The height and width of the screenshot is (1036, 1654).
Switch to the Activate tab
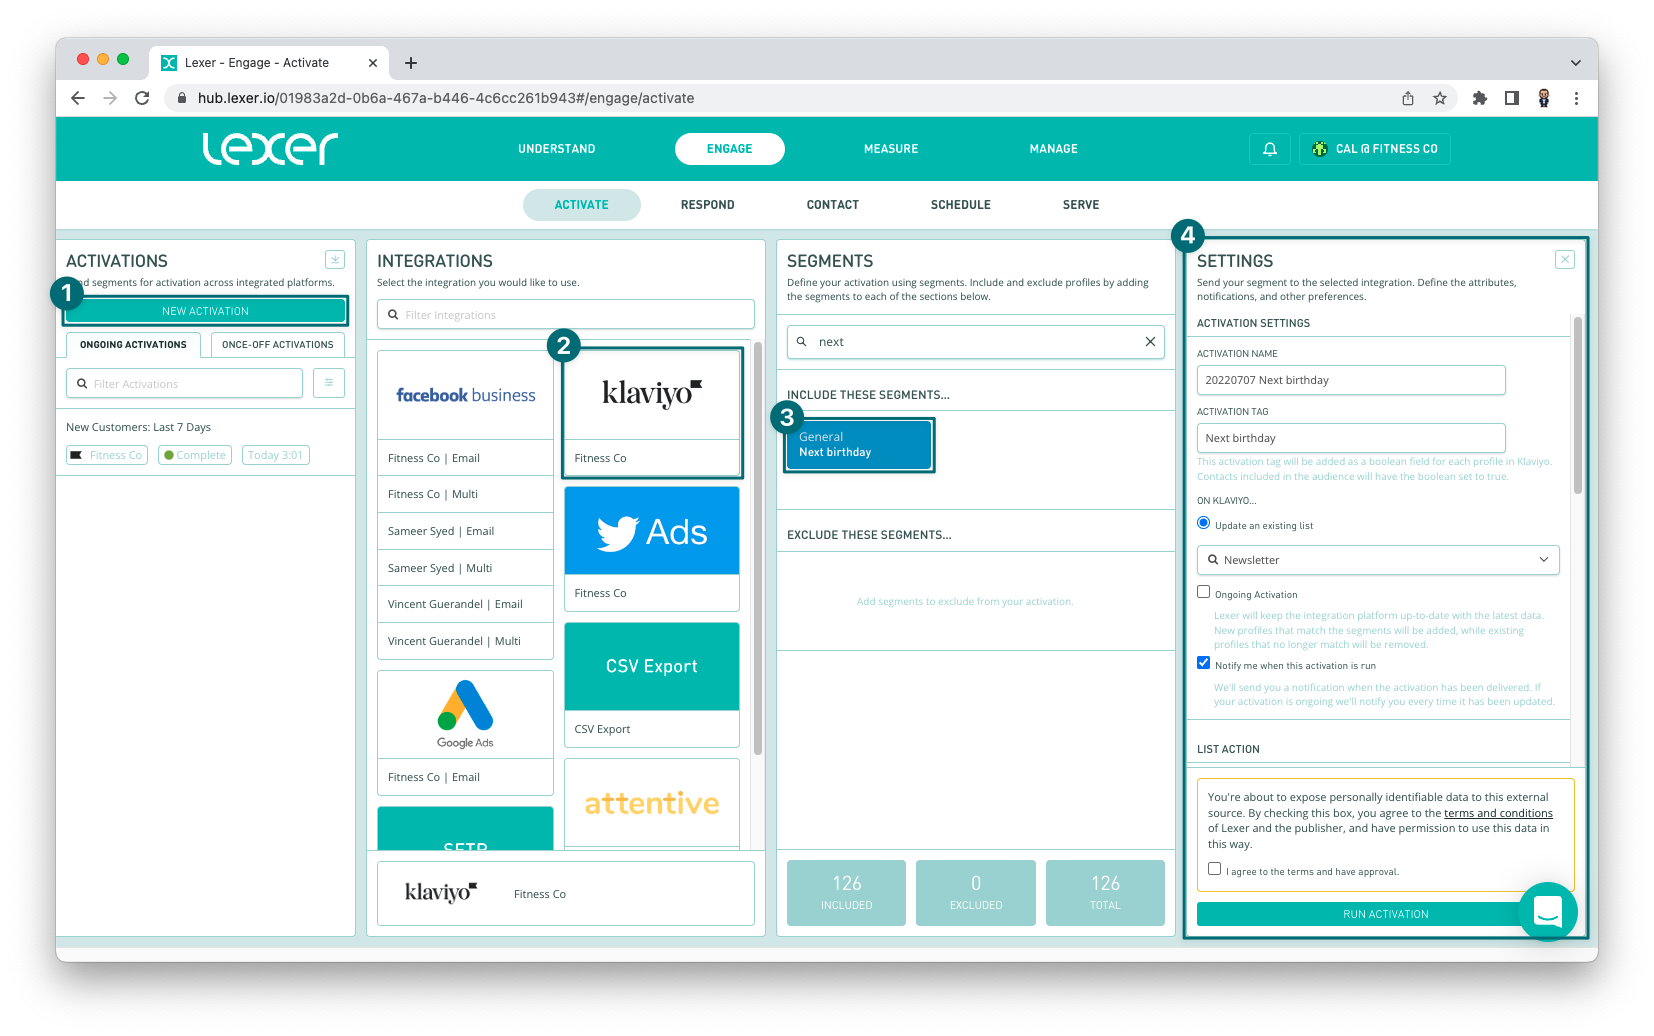(x=582, y=205)
